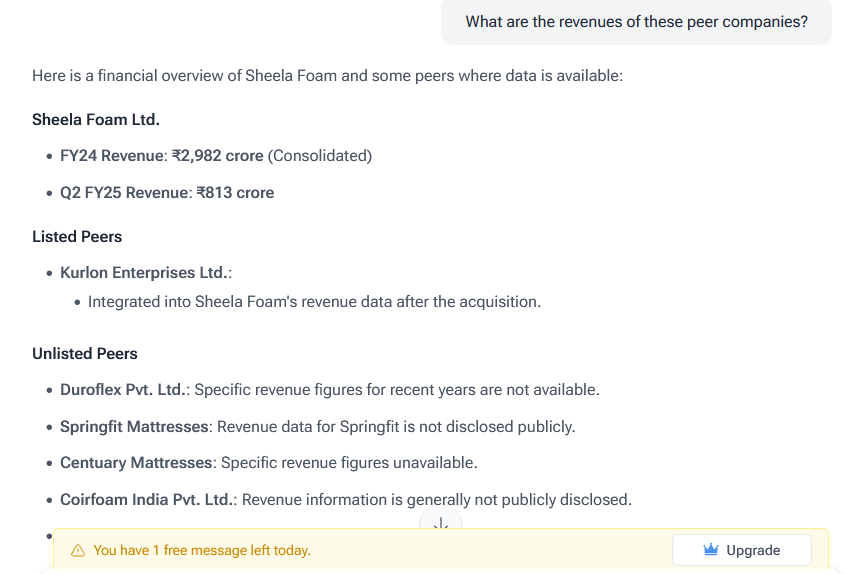Click the 'FY24 Revenue' label

[x=112, y=156]
